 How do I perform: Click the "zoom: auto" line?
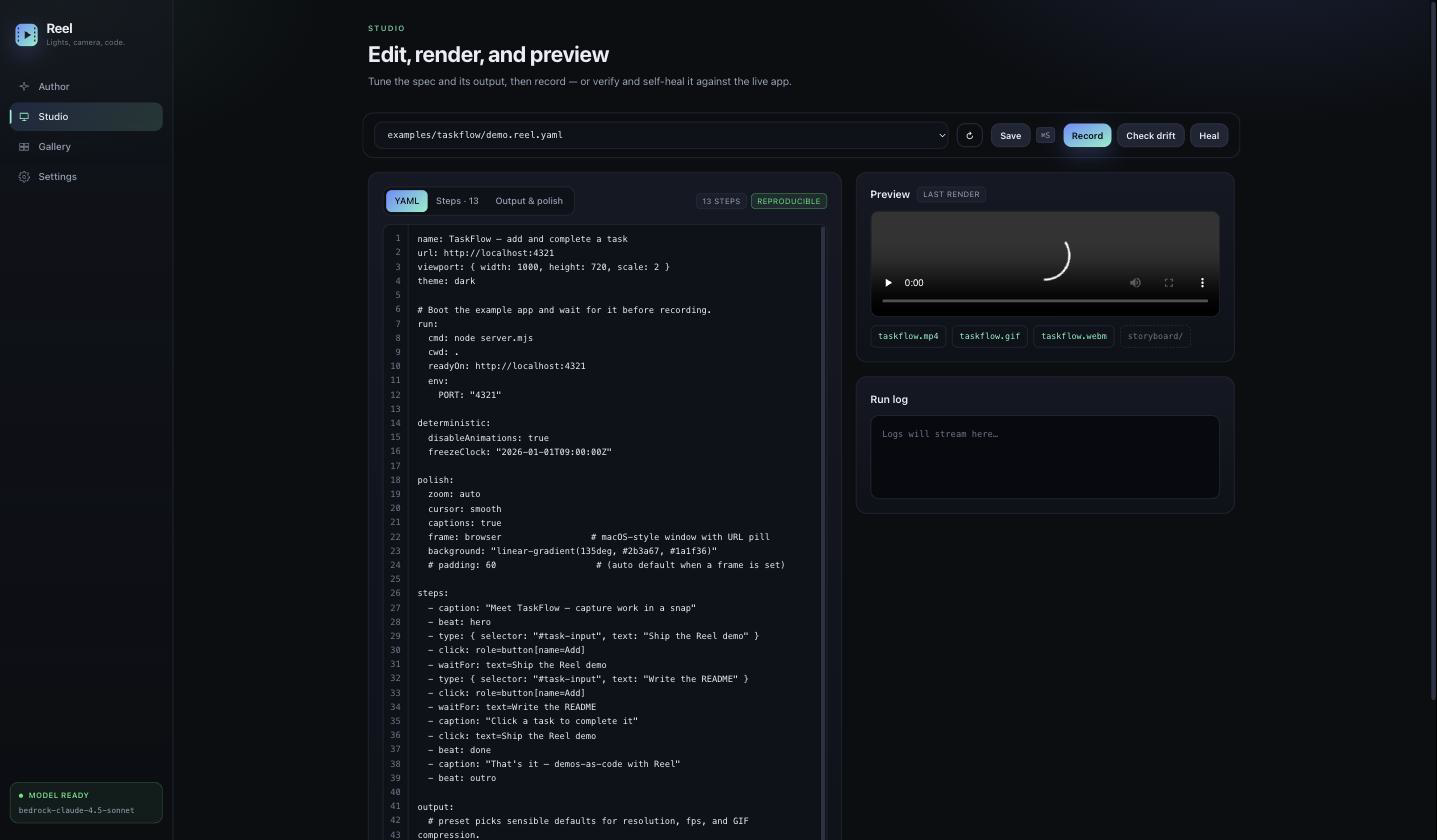[455, 494]
